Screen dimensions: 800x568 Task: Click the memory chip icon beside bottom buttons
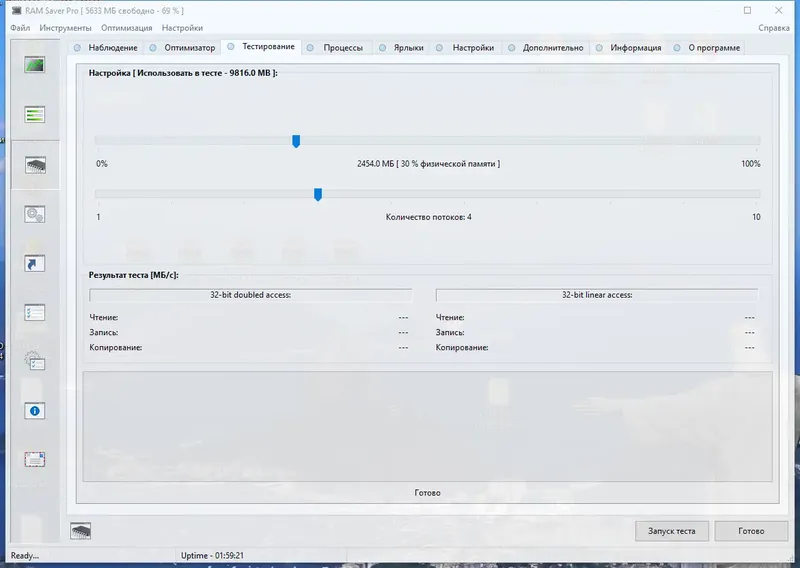[x=81, y=531]
